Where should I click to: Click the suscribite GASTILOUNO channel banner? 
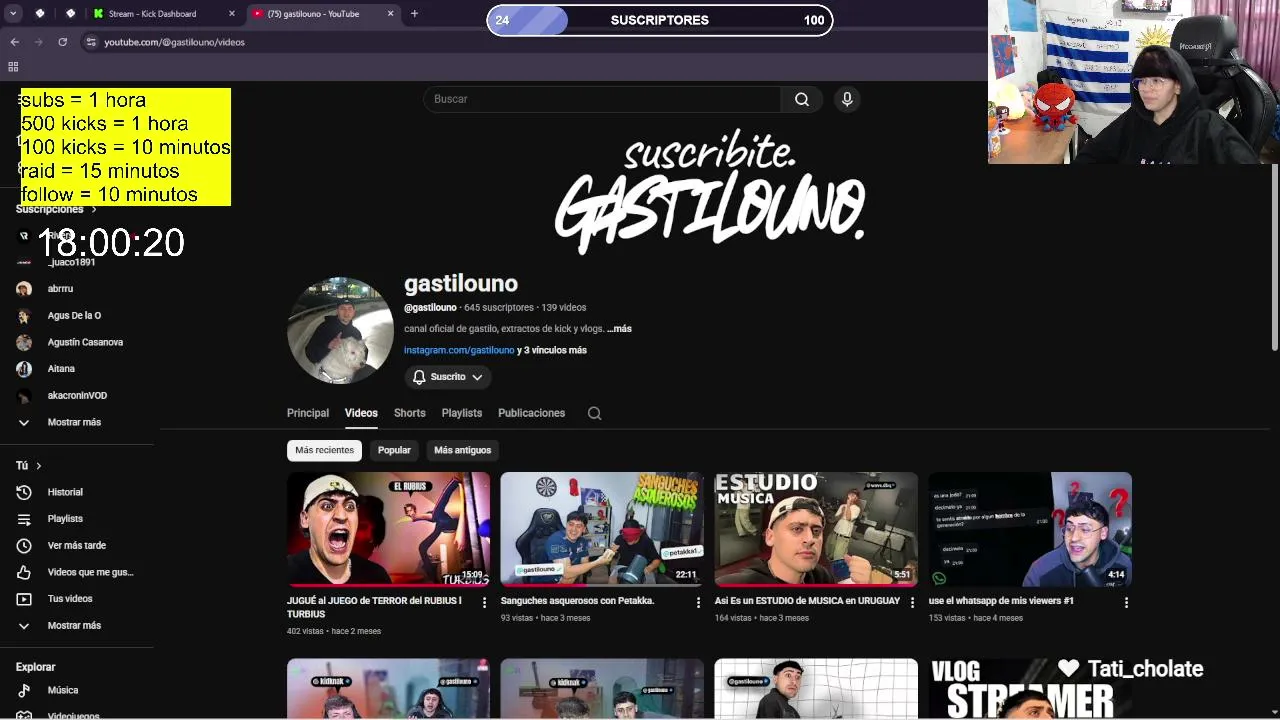click(710, 190)
